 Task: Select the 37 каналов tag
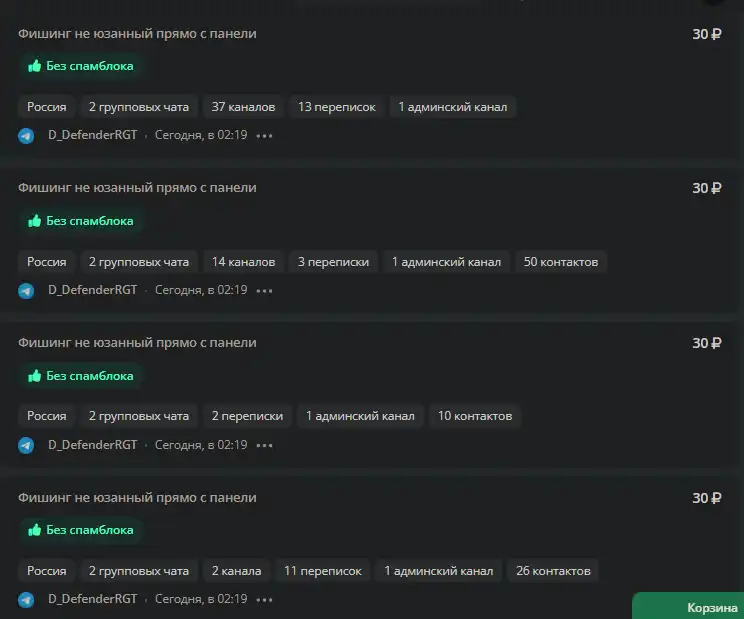[x=243, y=107]
